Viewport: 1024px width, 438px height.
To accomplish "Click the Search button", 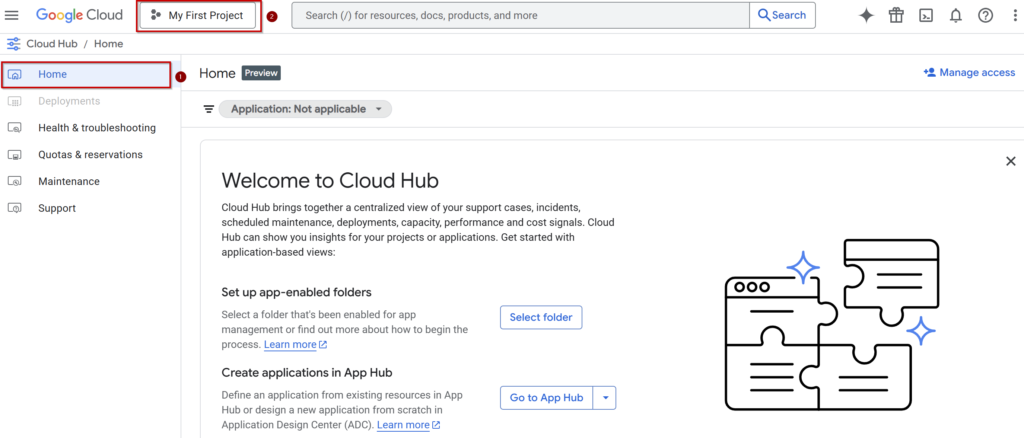I will tap(782, 15).
